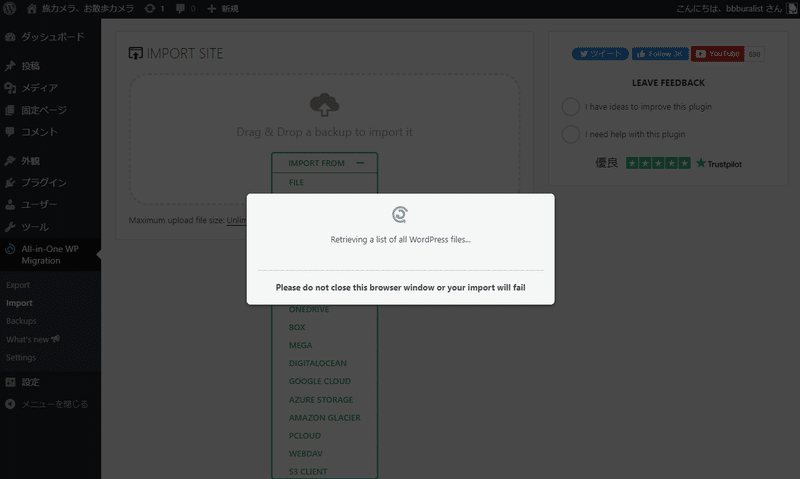
Task: Click the pages icon beside 固定ページ
Action: (10, 110)
